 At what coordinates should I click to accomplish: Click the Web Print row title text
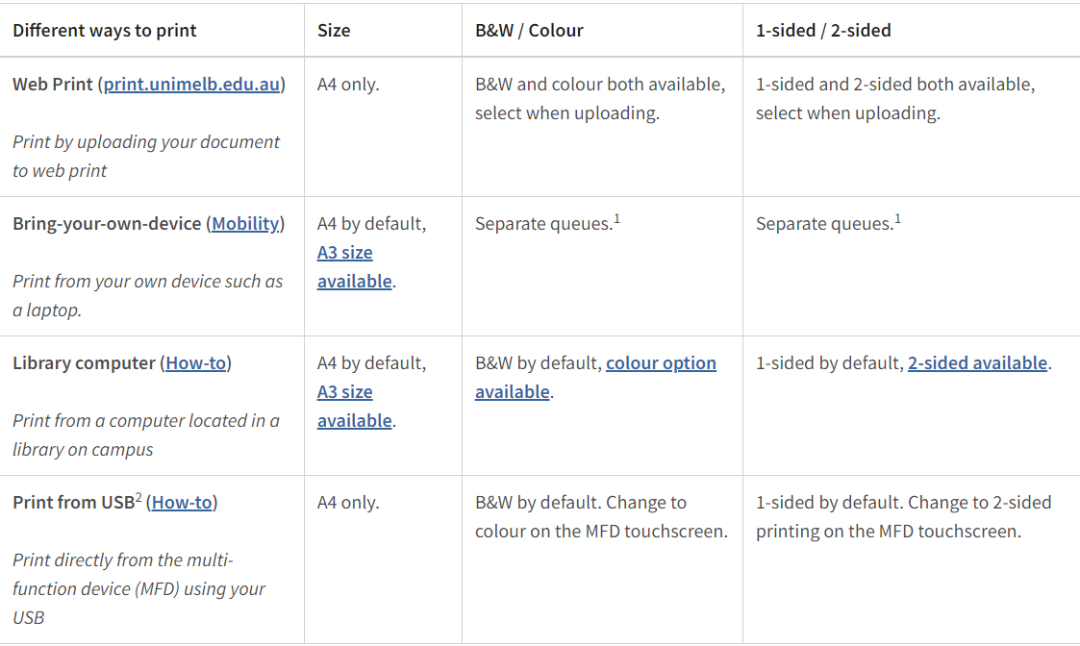pyautogui.click(x=52, y=84)
